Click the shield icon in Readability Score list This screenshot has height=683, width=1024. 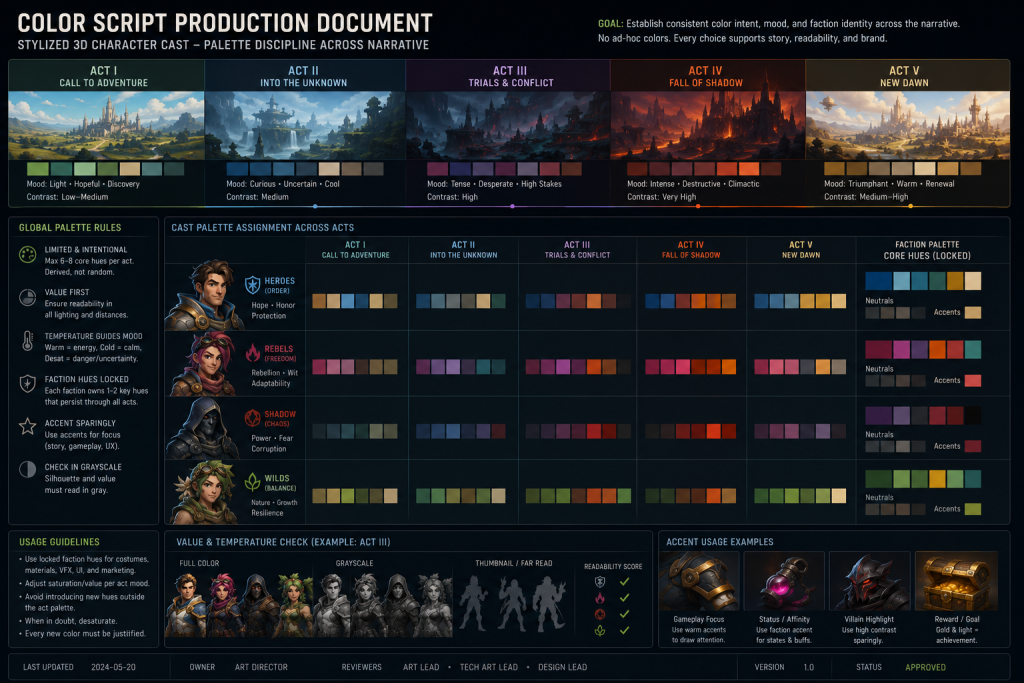pos(600,581)
